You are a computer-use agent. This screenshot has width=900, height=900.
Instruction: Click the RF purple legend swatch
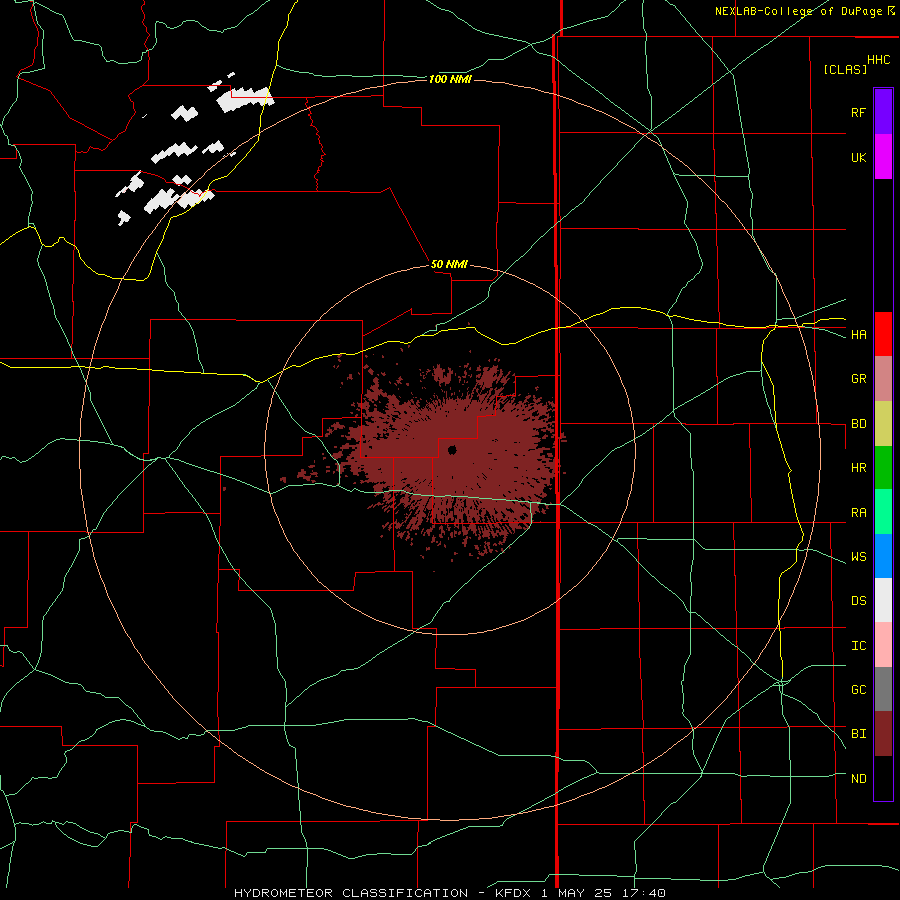(883, 112)
